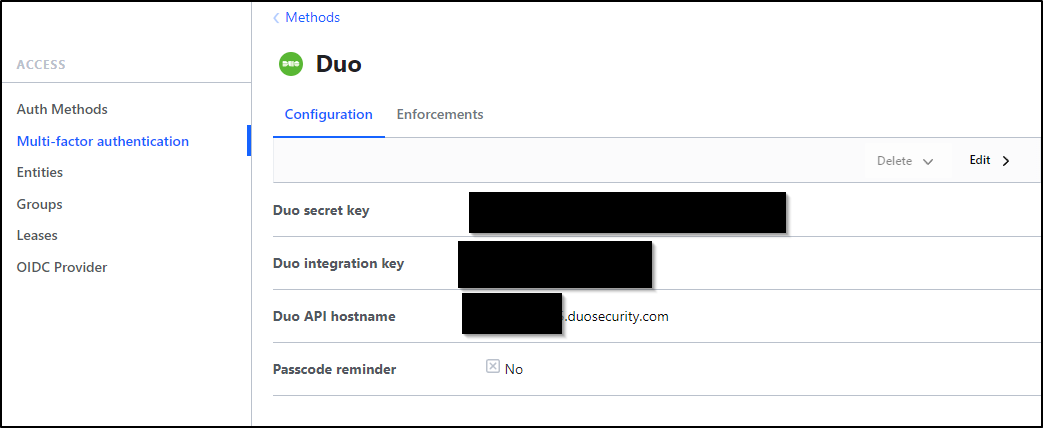Viewport: 1043px width, 428px height.
Task: Click the green Duo logo icon
Action: coord(290,64)
